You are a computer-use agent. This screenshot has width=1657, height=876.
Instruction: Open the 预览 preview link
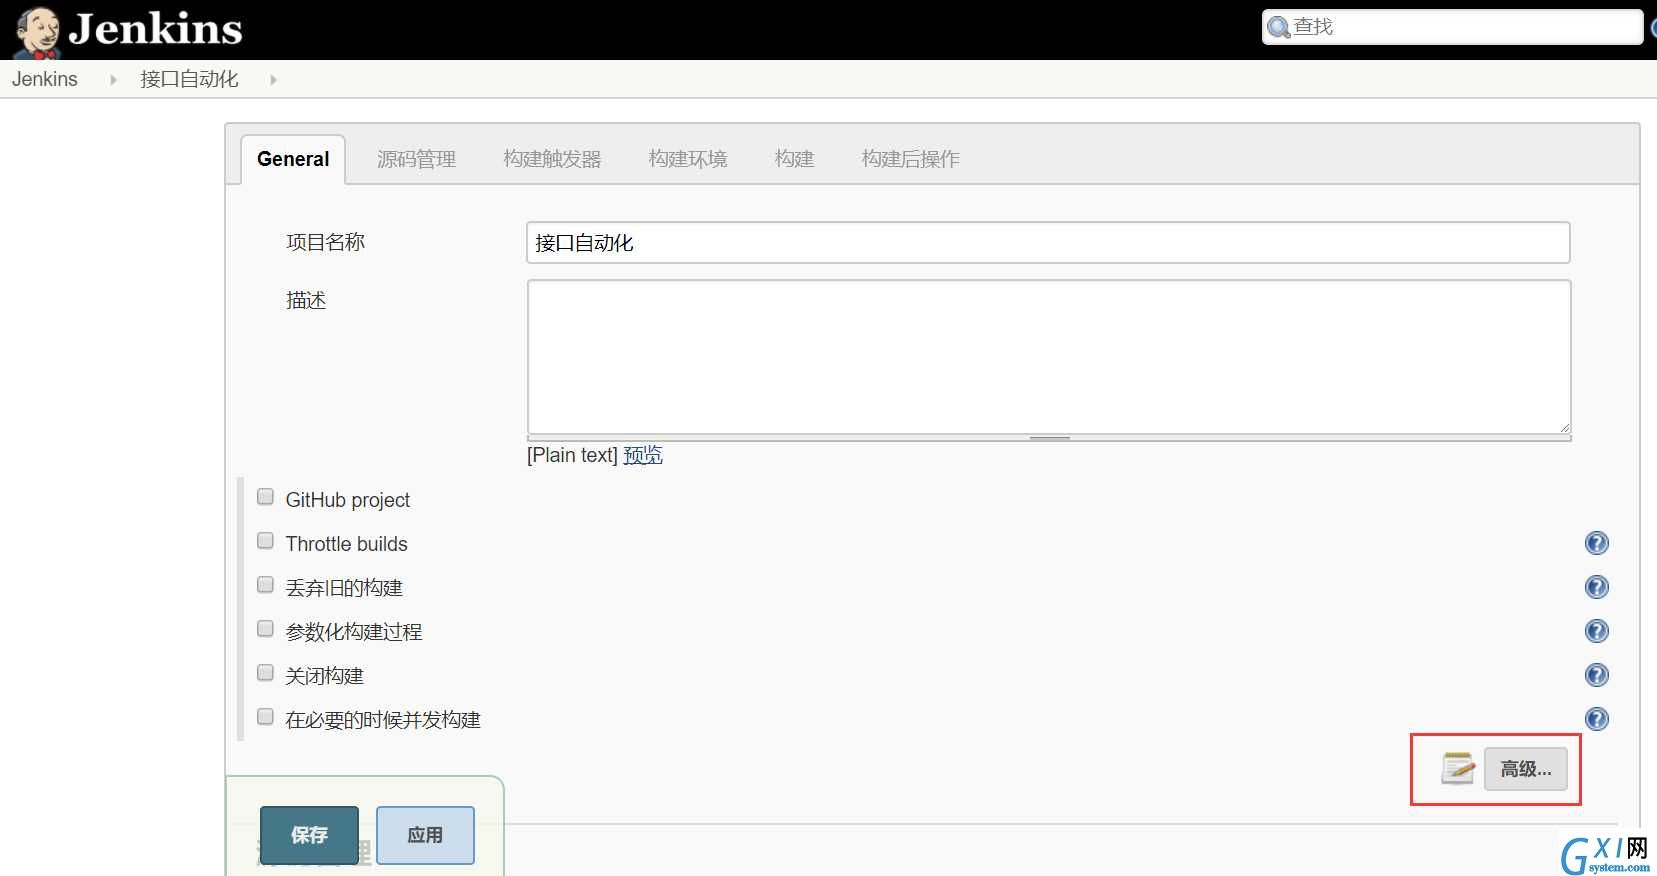pyautogui.click(x=643, y=455)
